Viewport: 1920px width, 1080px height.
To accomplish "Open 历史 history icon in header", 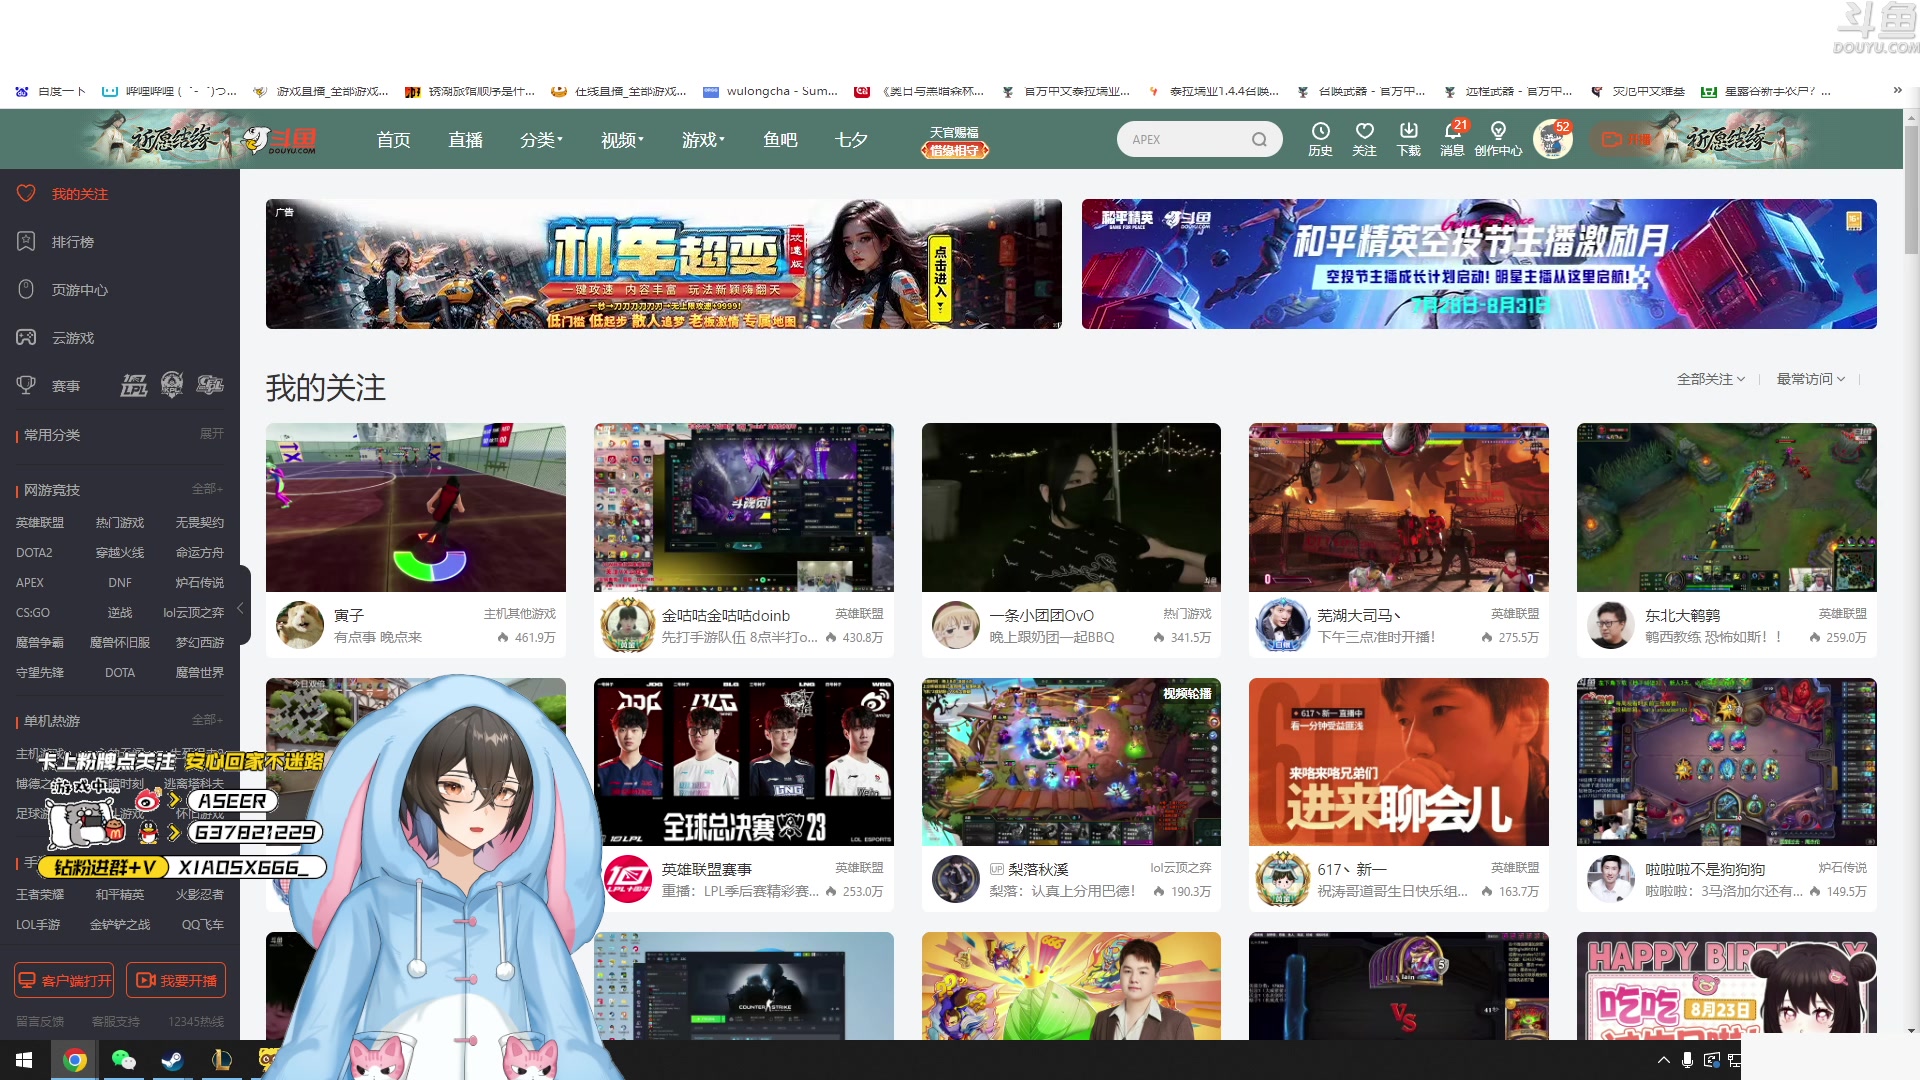I will 1320,139.
